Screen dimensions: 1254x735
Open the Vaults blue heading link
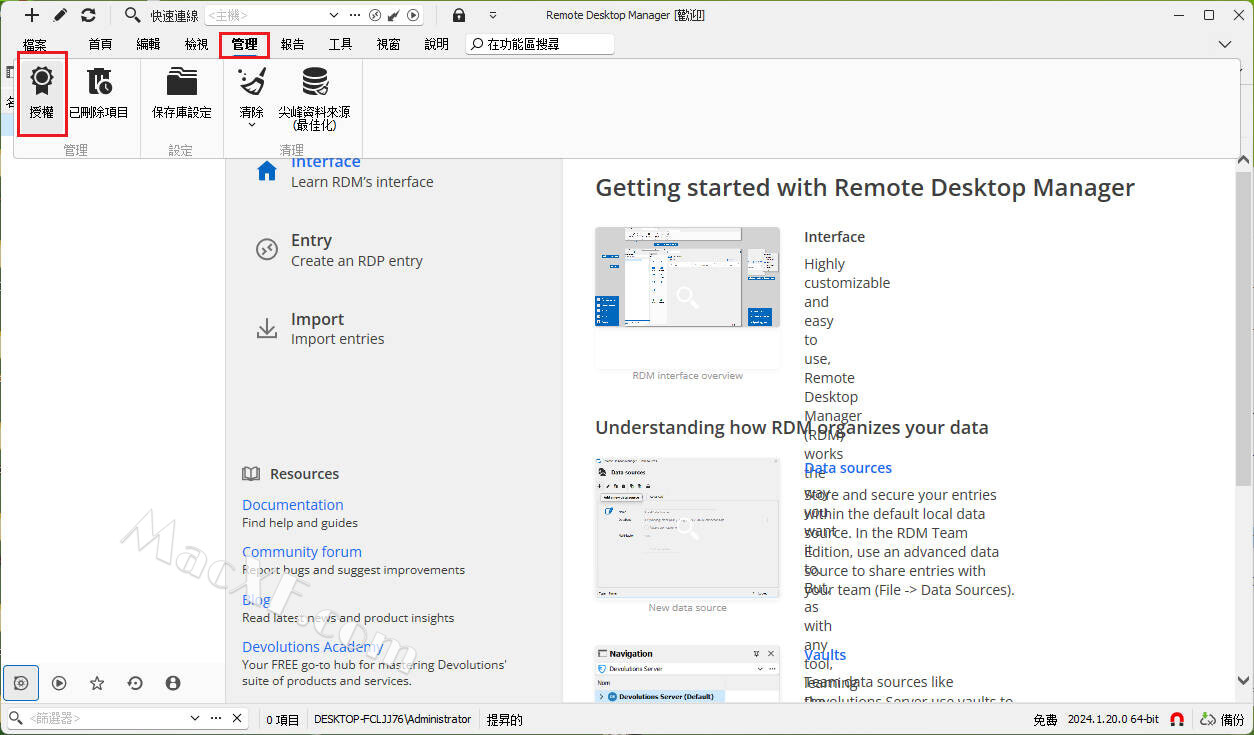click(x=825, y=655)
